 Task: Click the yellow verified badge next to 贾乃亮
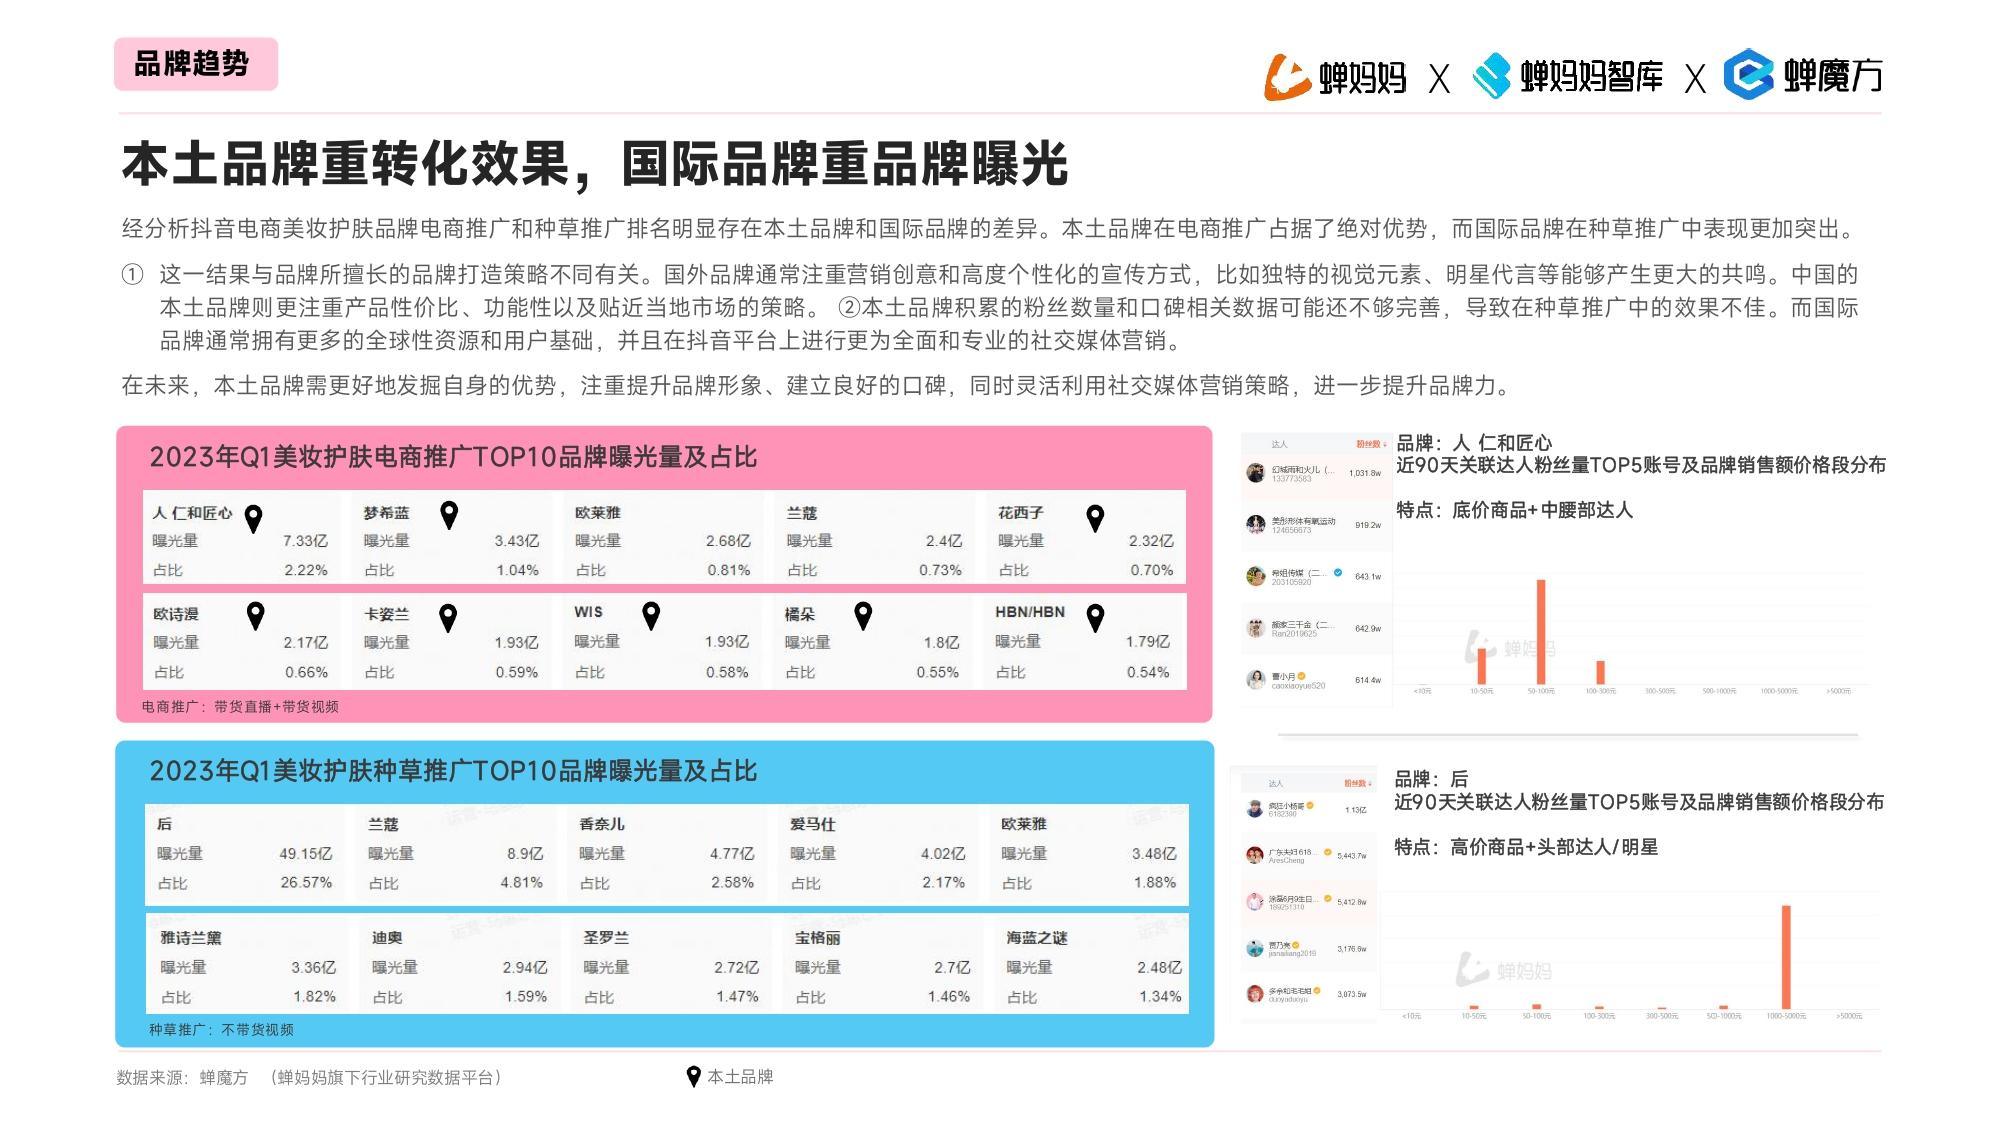[x=1296, y=945]
